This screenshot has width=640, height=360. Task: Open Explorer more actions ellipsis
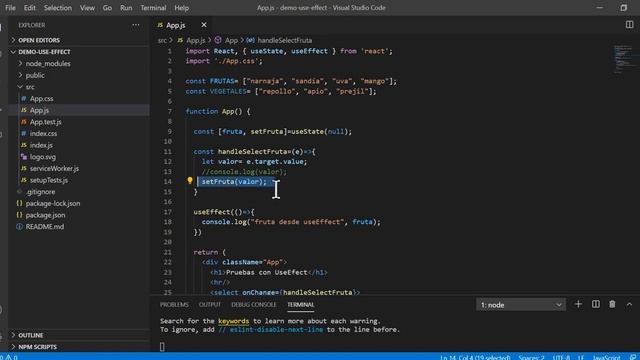coord(136,25)
